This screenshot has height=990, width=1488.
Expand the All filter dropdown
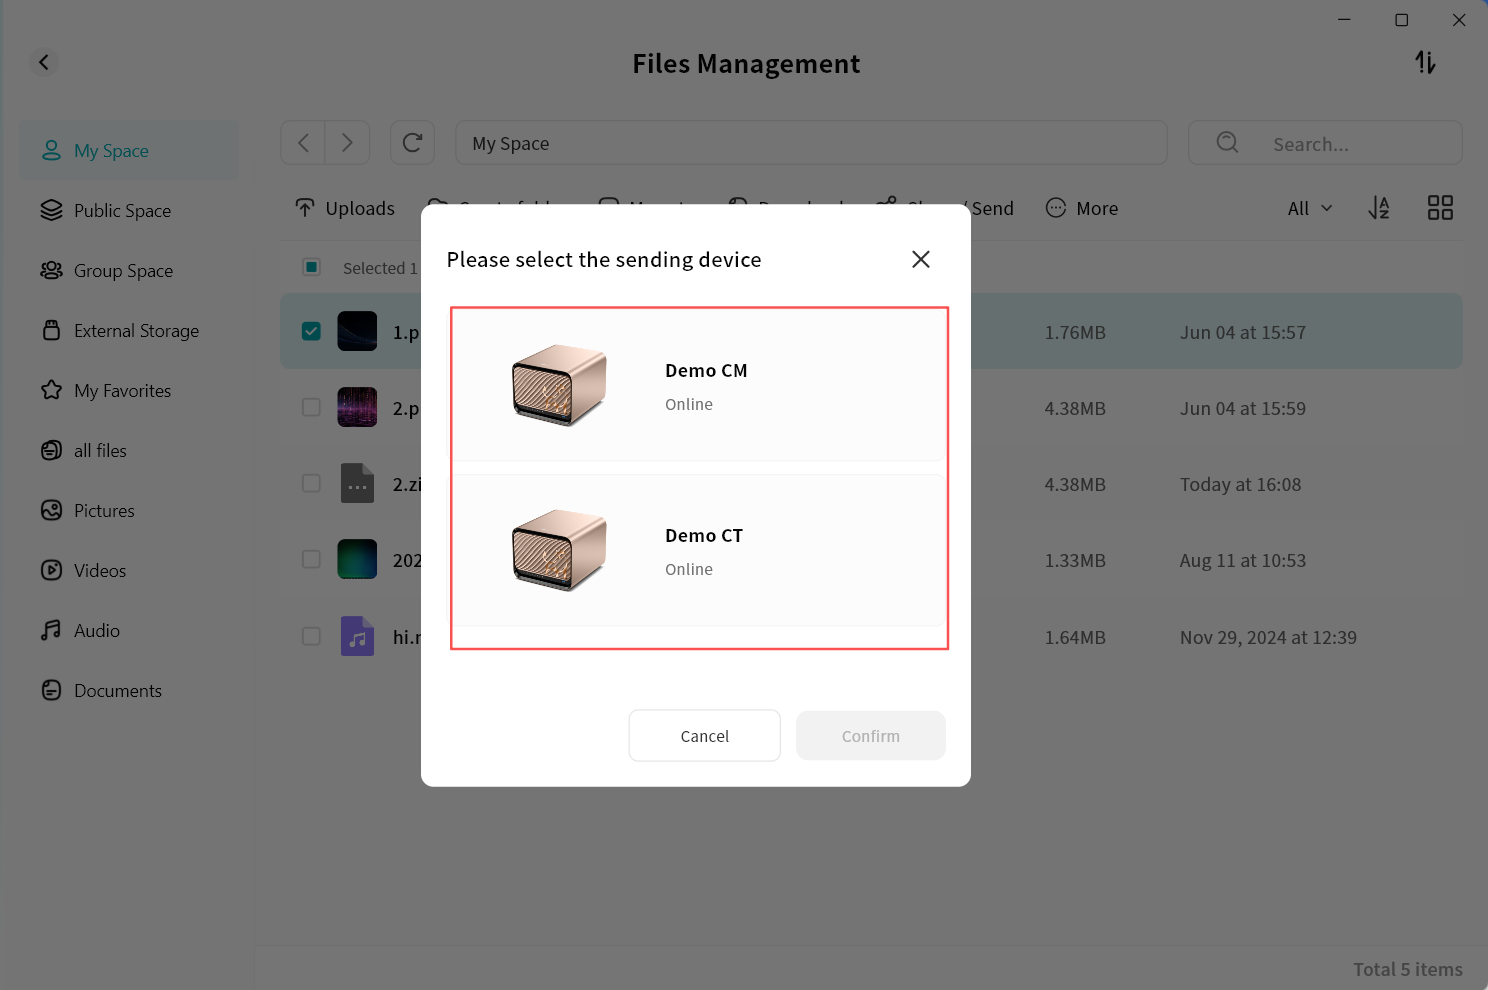[1310, 208]
